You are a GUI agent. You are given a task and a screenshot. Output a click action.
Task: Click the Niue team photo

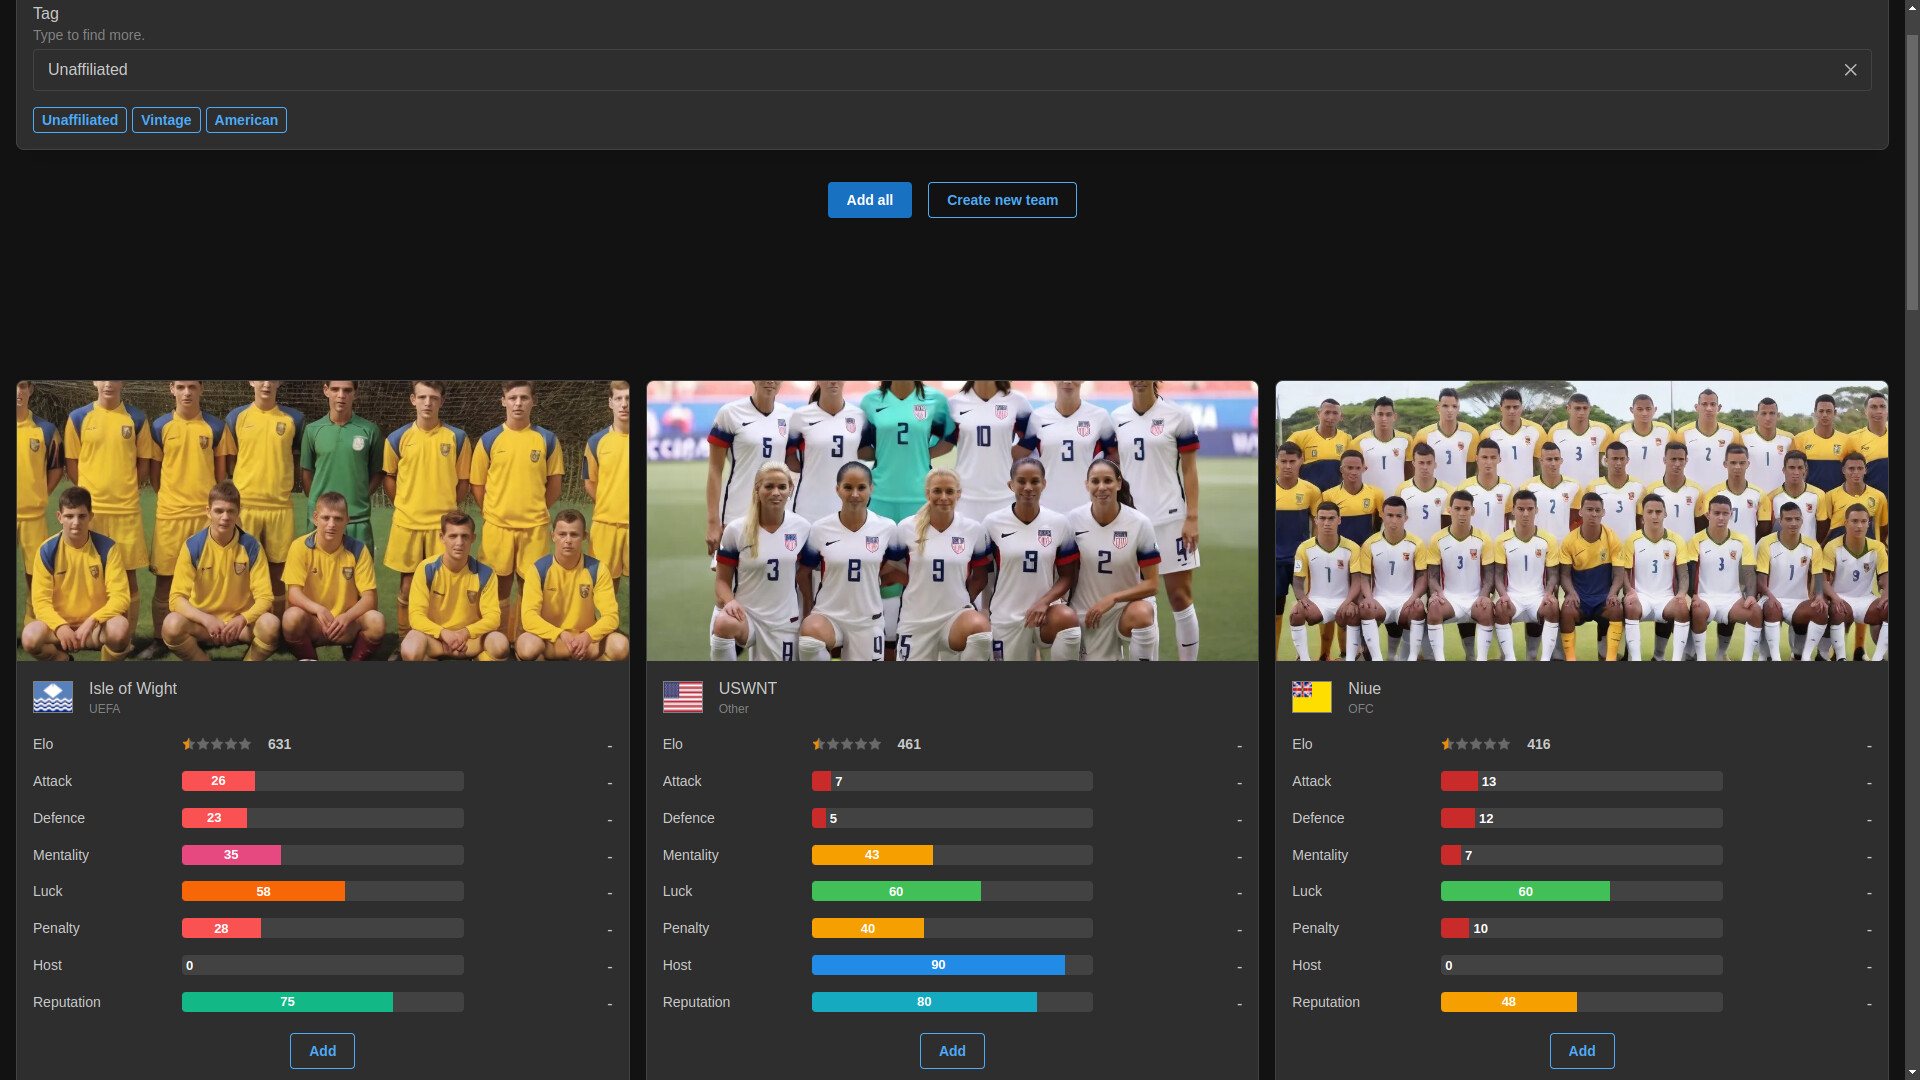click(1580, 520)
